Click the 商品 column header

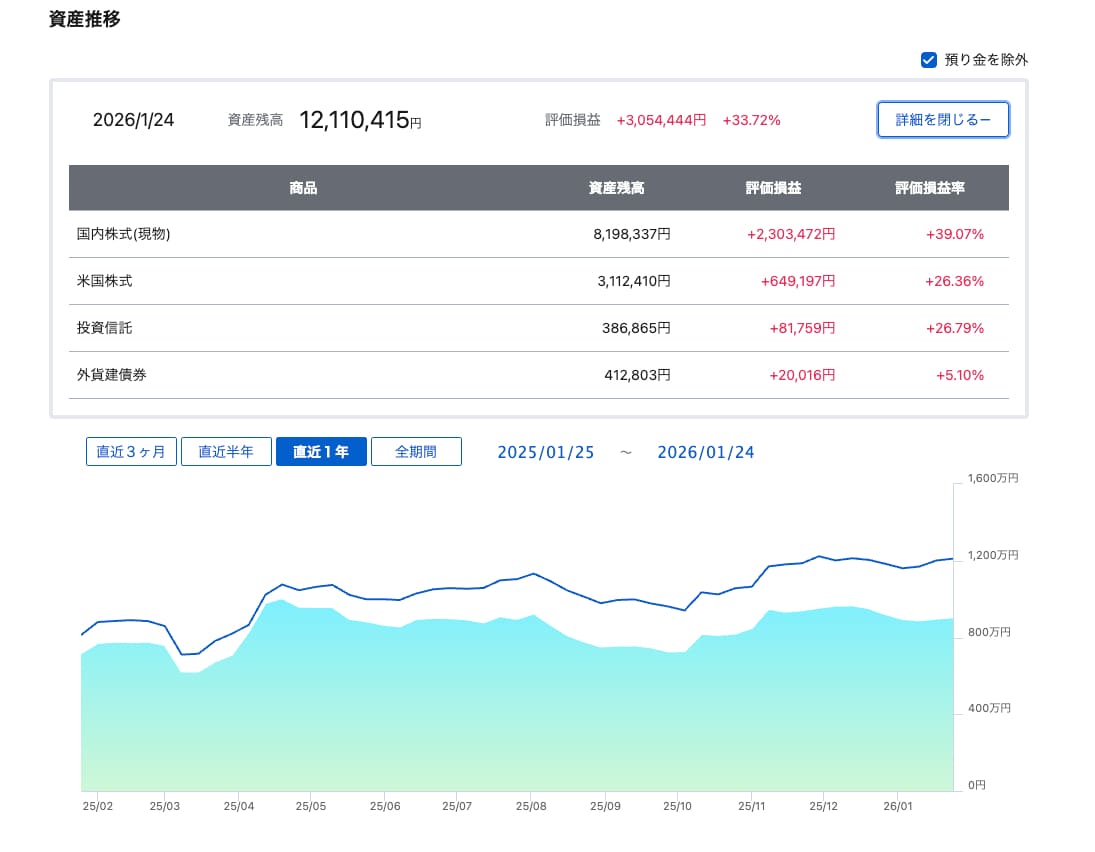303,188
